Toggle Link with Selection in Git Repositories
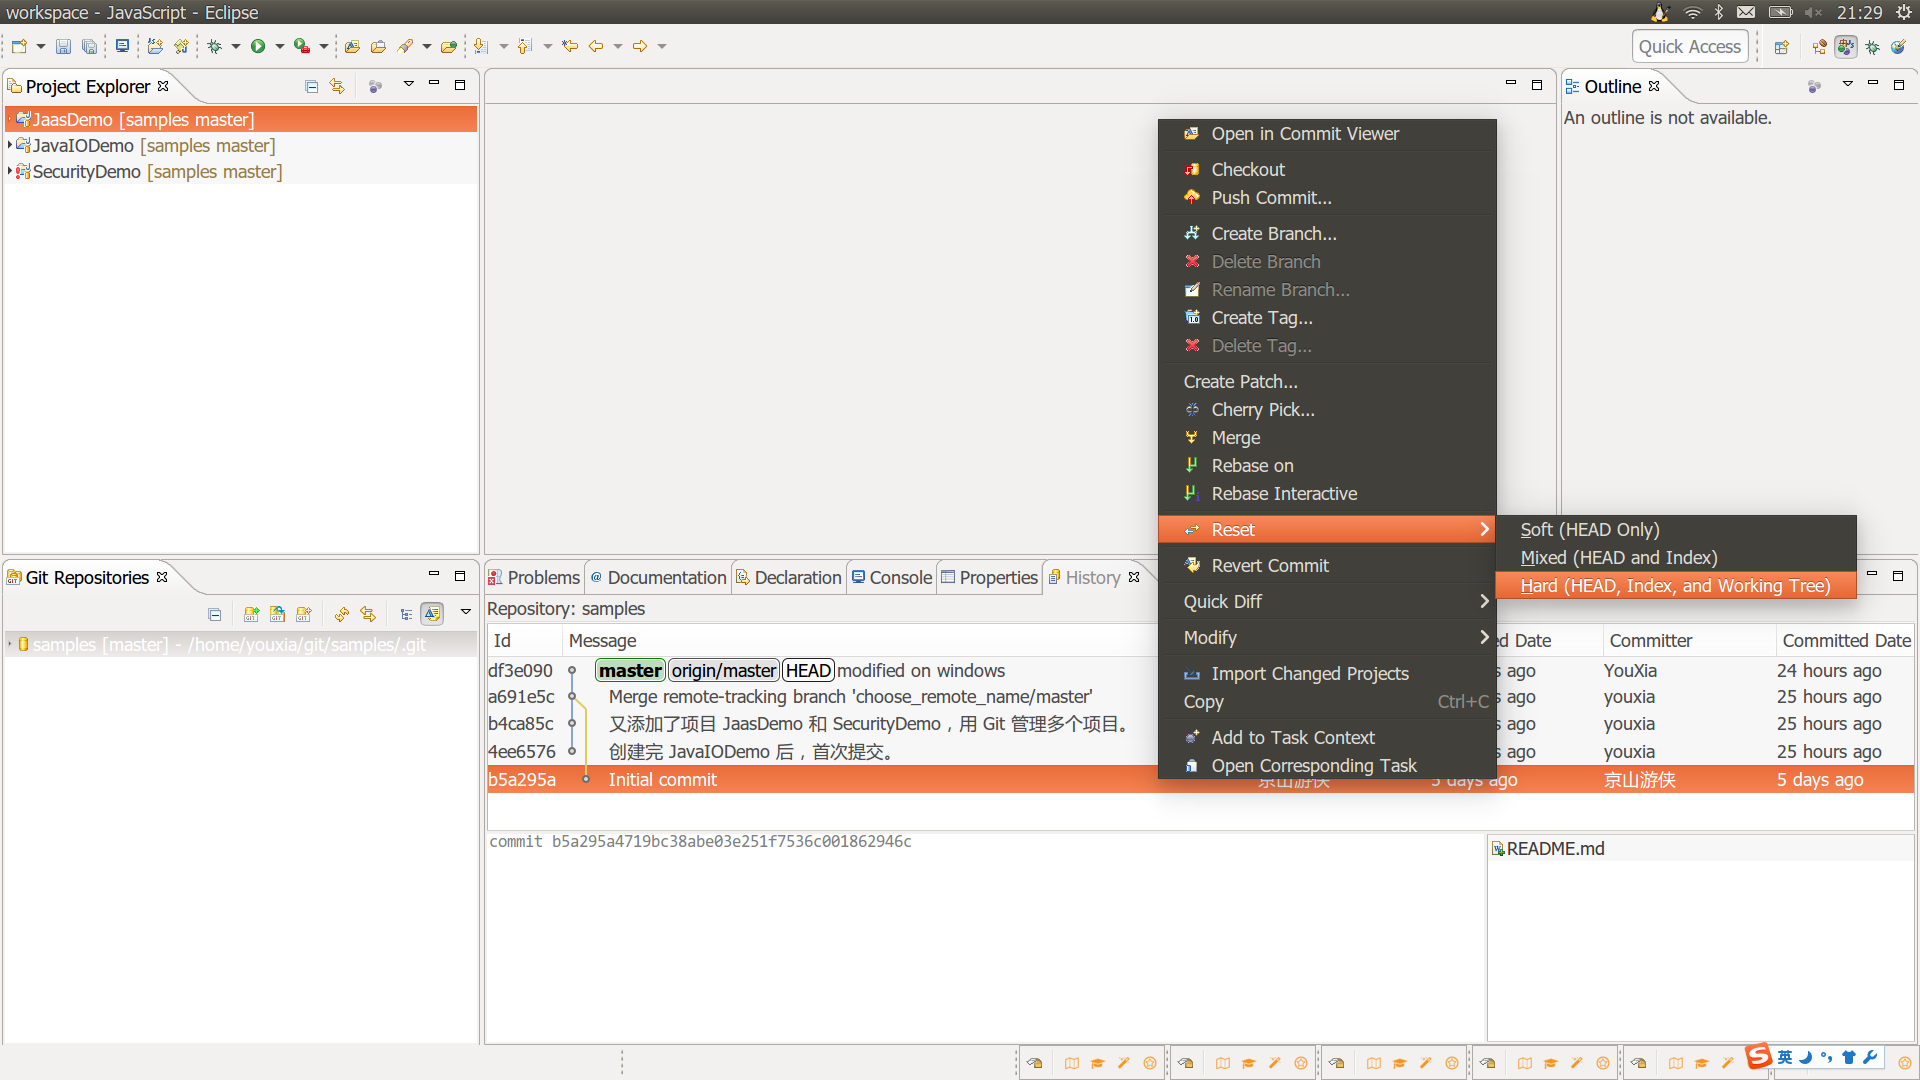 368,614
